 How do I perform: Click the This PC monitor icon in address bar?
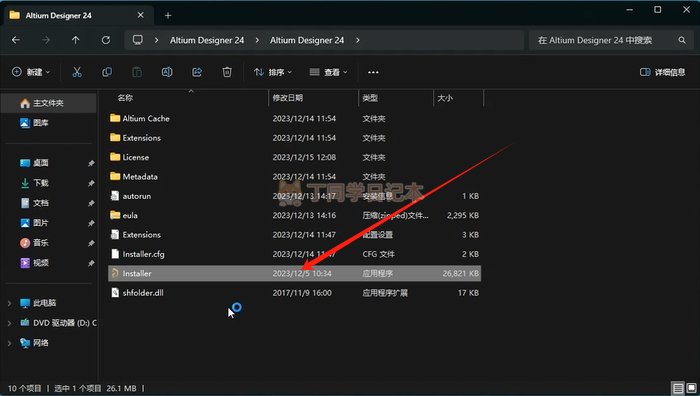[138, 40]
